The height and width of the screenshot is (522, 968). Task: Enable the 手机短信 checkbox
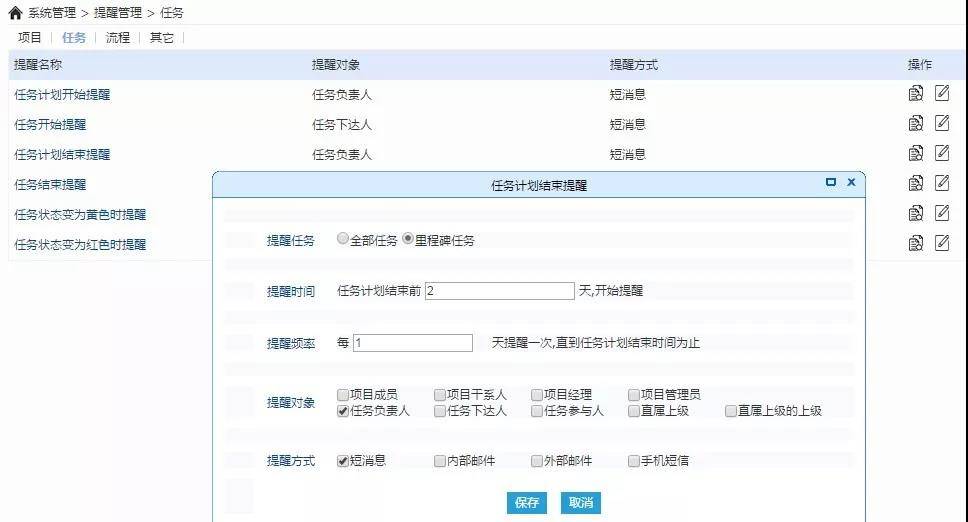(634, 461)
